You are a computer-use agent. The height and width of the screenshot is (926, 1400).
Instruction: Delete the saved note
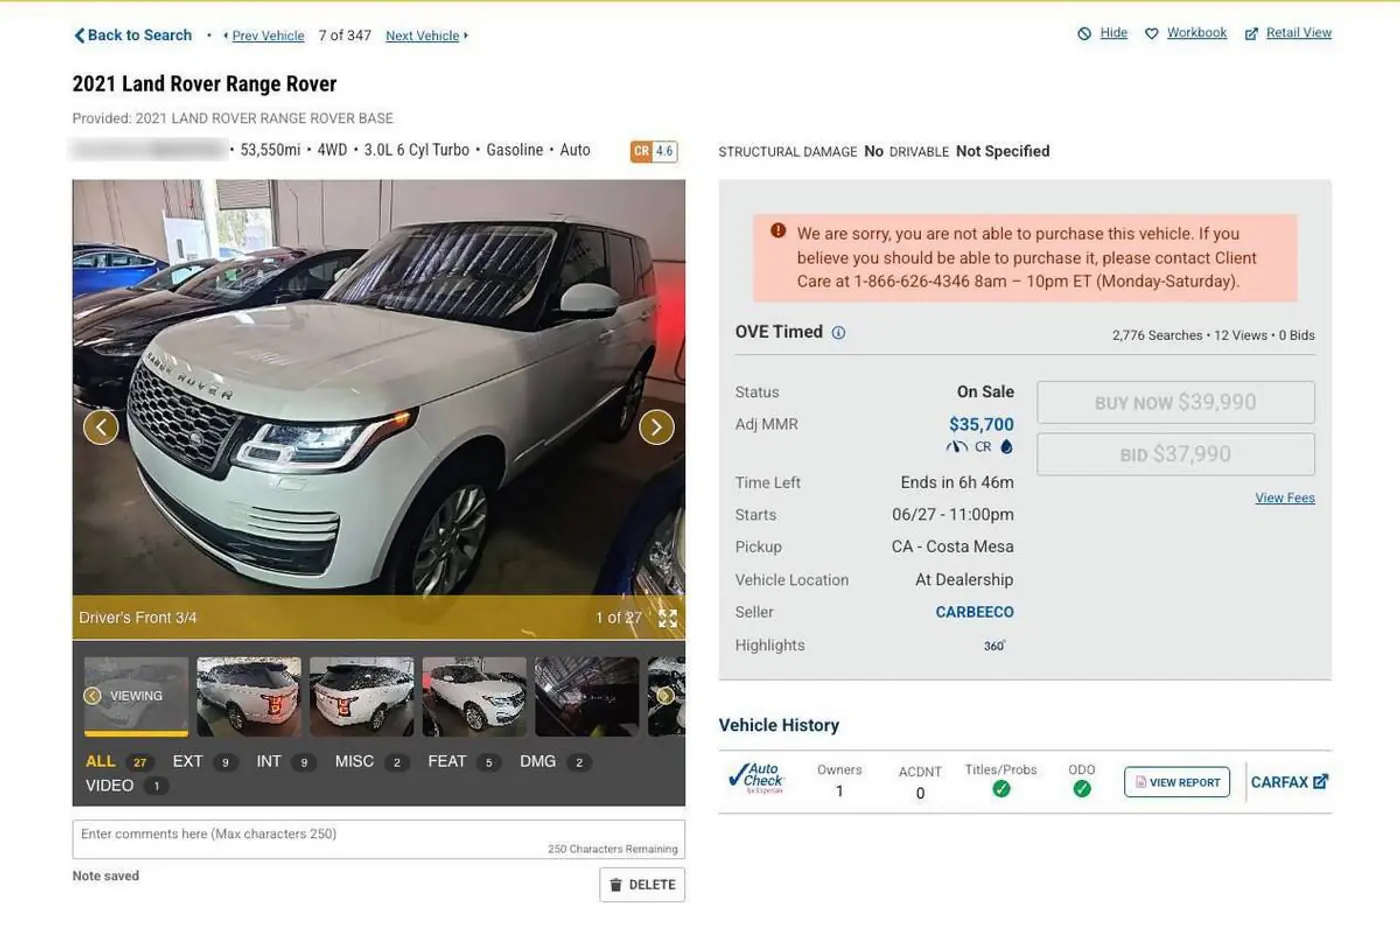[x=642, y=885]
